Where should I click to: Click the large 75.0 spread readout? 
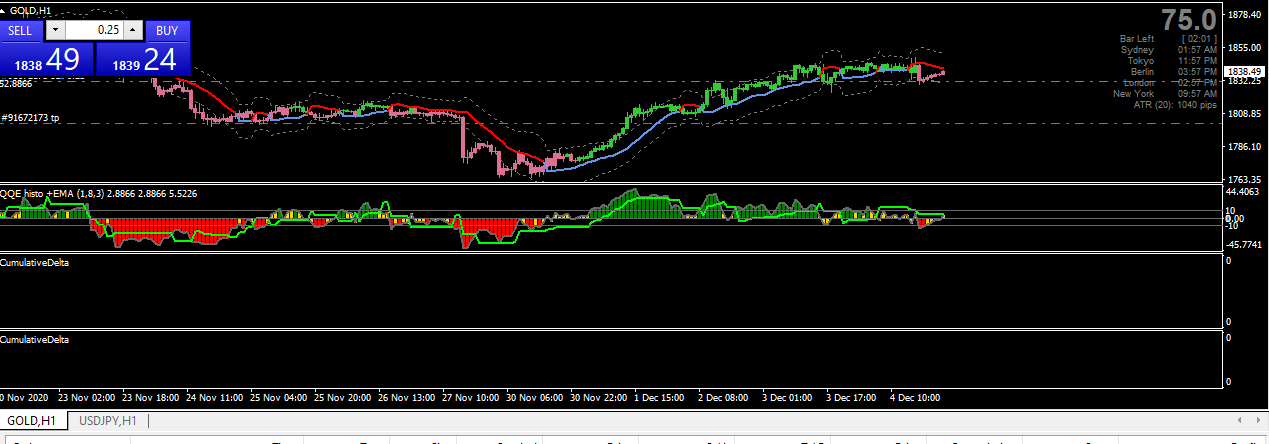1188,19
